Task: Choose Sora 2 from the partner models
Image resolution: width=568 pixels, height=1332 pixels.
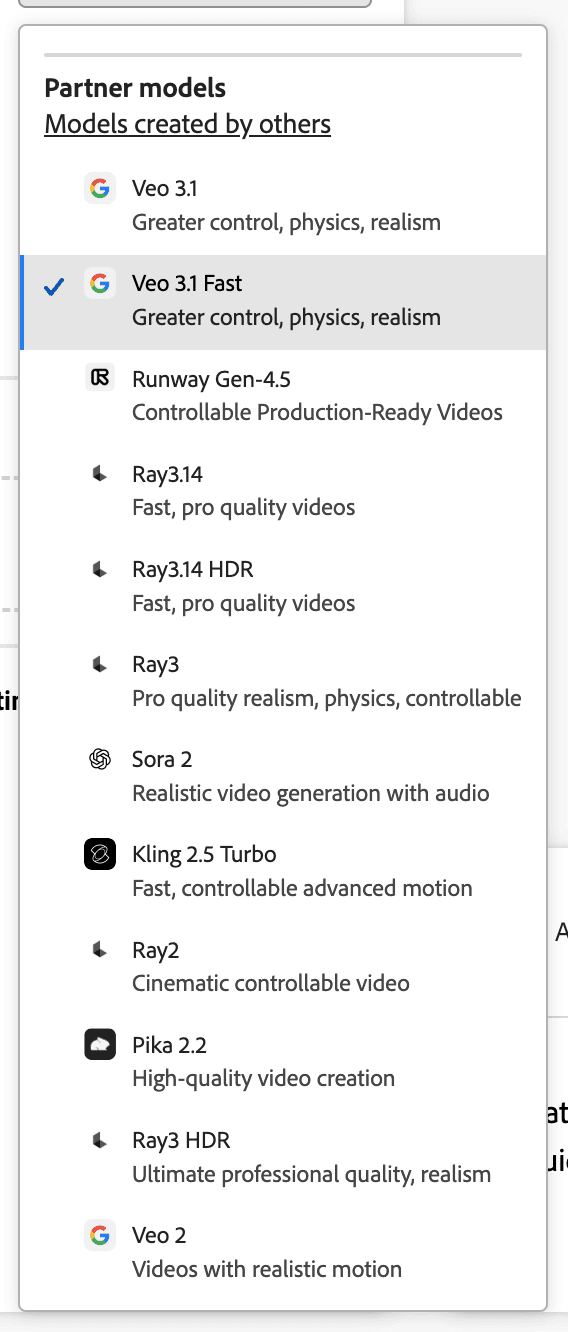Action: click(x=283, y=777)
